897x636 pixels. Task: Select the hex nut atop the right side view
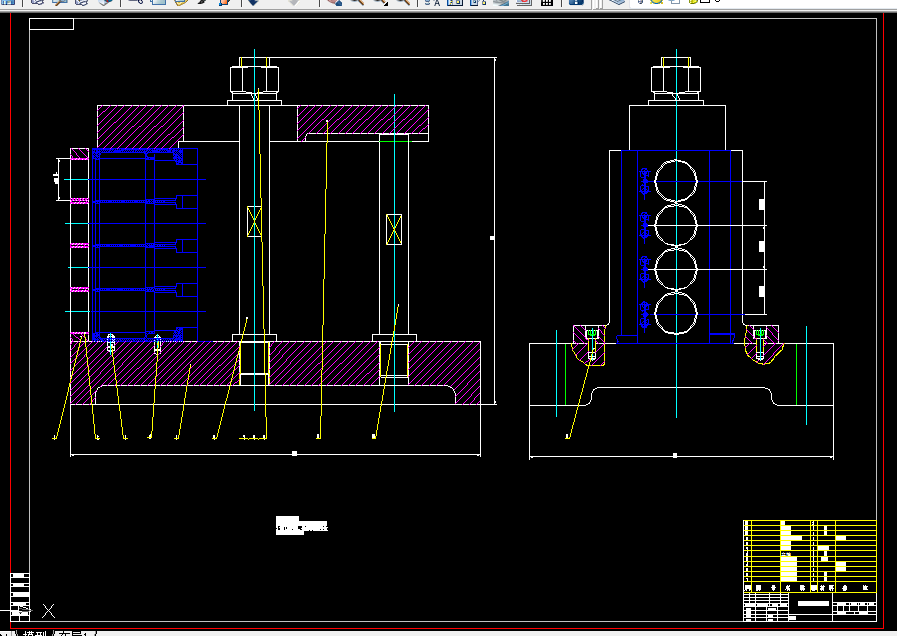(x=676, y=80)
